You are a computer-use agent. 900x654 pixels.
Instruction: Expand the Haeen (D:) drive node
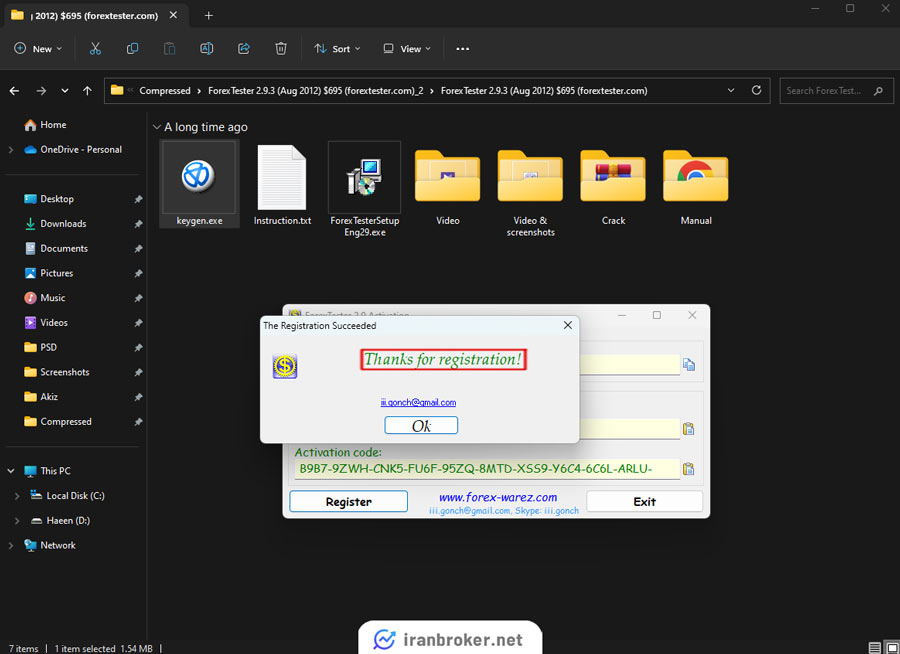tap(17, 520)
